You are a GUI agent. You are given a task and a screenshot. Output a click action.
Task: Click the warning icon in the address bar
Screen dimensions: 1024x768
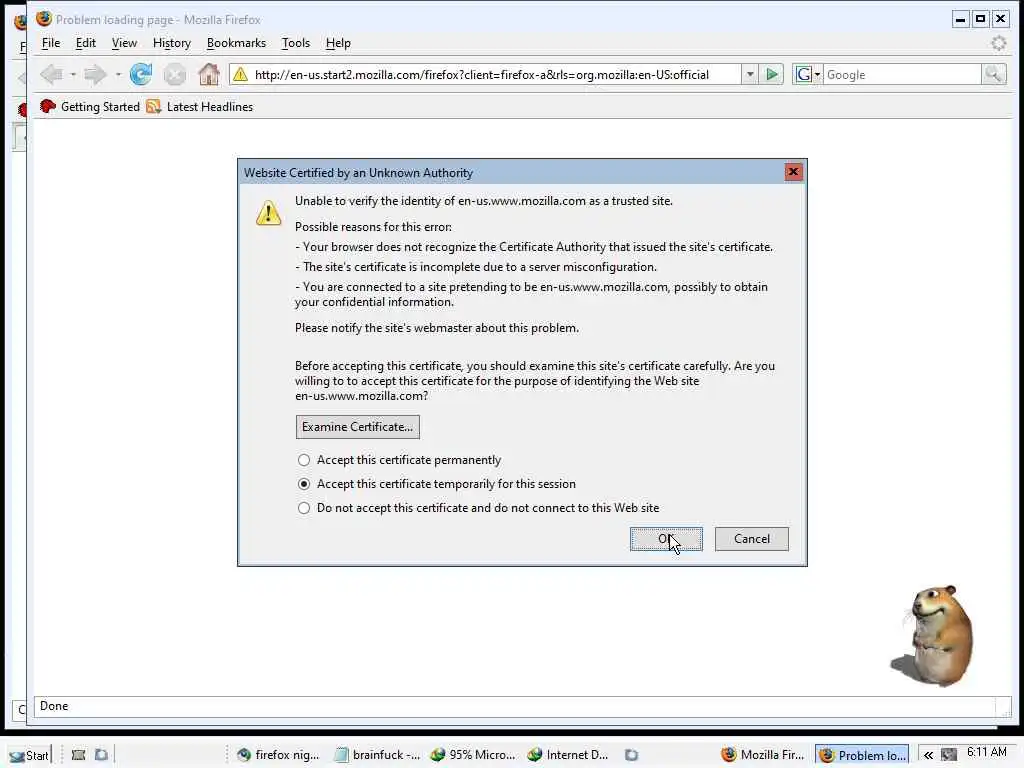click(x=240, y=74)
